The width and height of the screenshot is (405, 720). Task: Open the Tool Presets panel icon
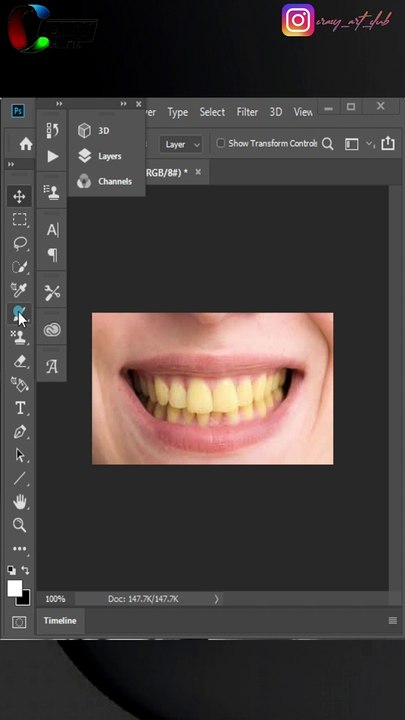pos(52,292)
